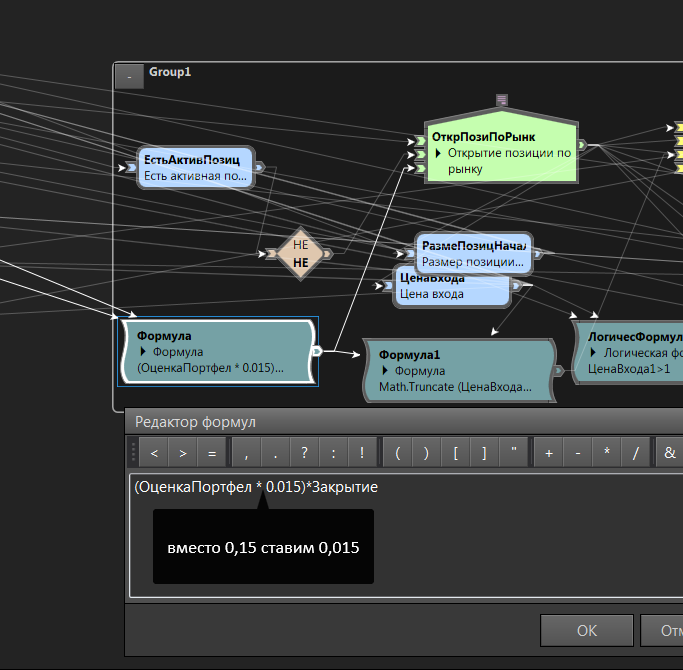
Task: Insert a closing square bracket
Action: [484, 453]
